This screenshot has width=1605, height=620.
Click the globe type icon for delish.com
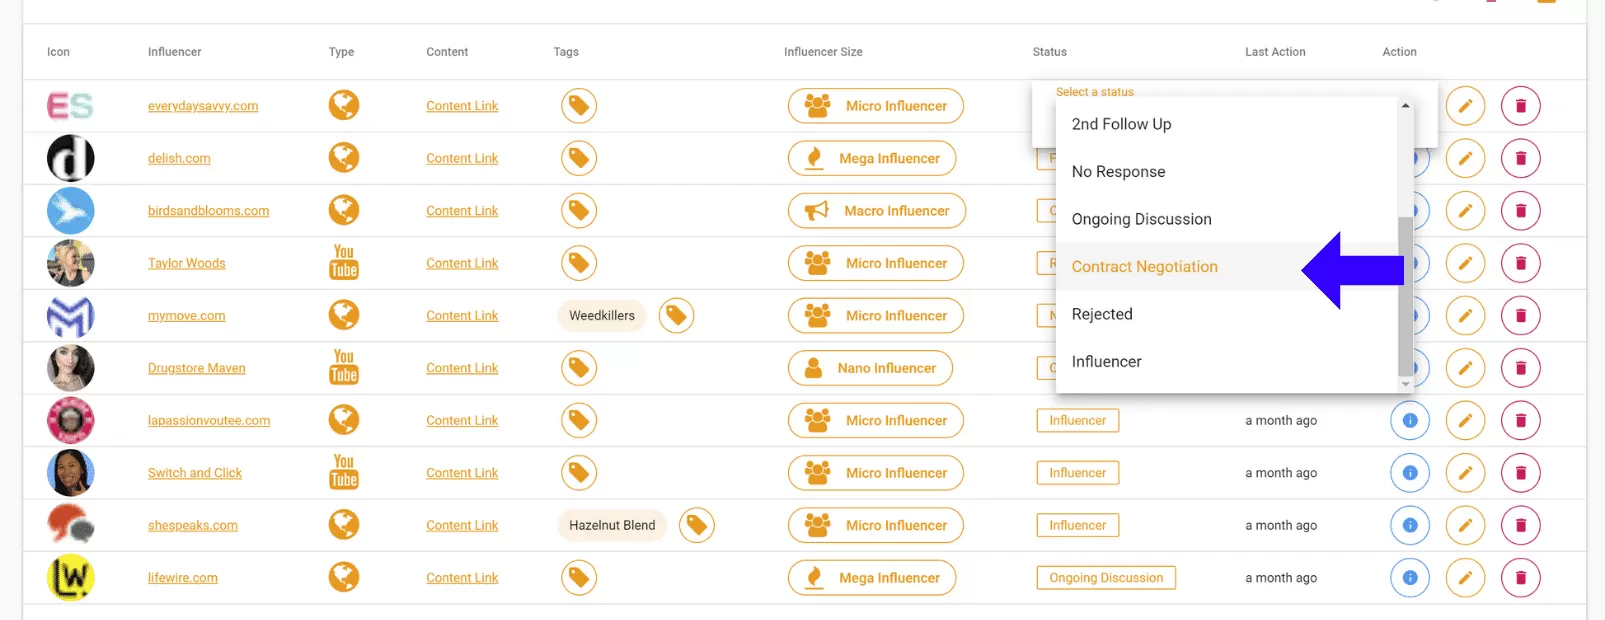point(344,158)
